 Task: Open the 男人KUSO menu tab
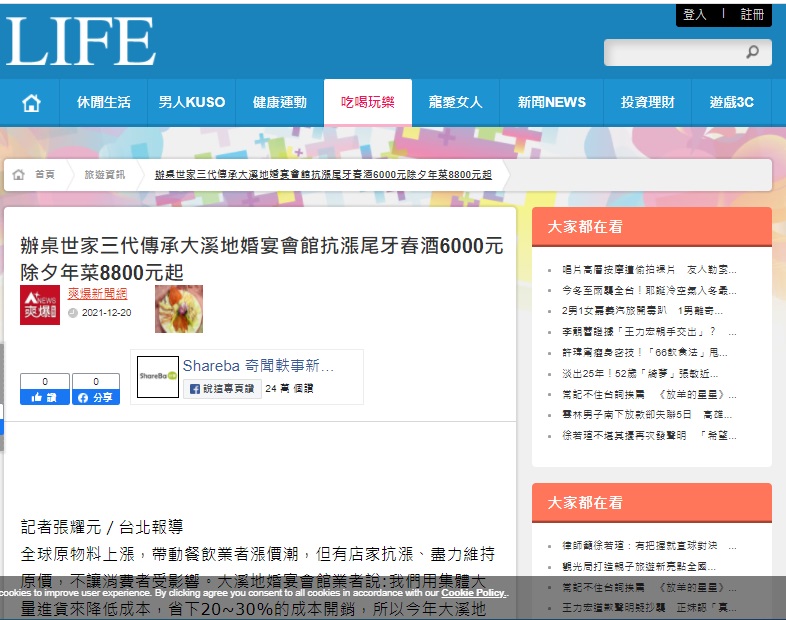click(x=192, y=102)
